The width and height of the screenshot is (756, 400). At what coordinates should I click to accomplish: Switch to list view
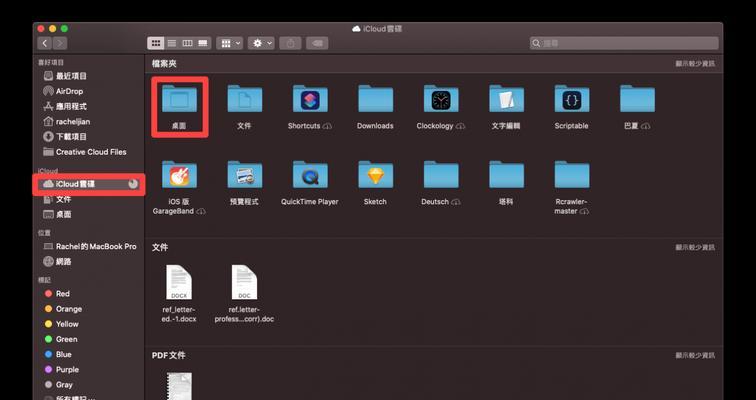pos(171,43)
